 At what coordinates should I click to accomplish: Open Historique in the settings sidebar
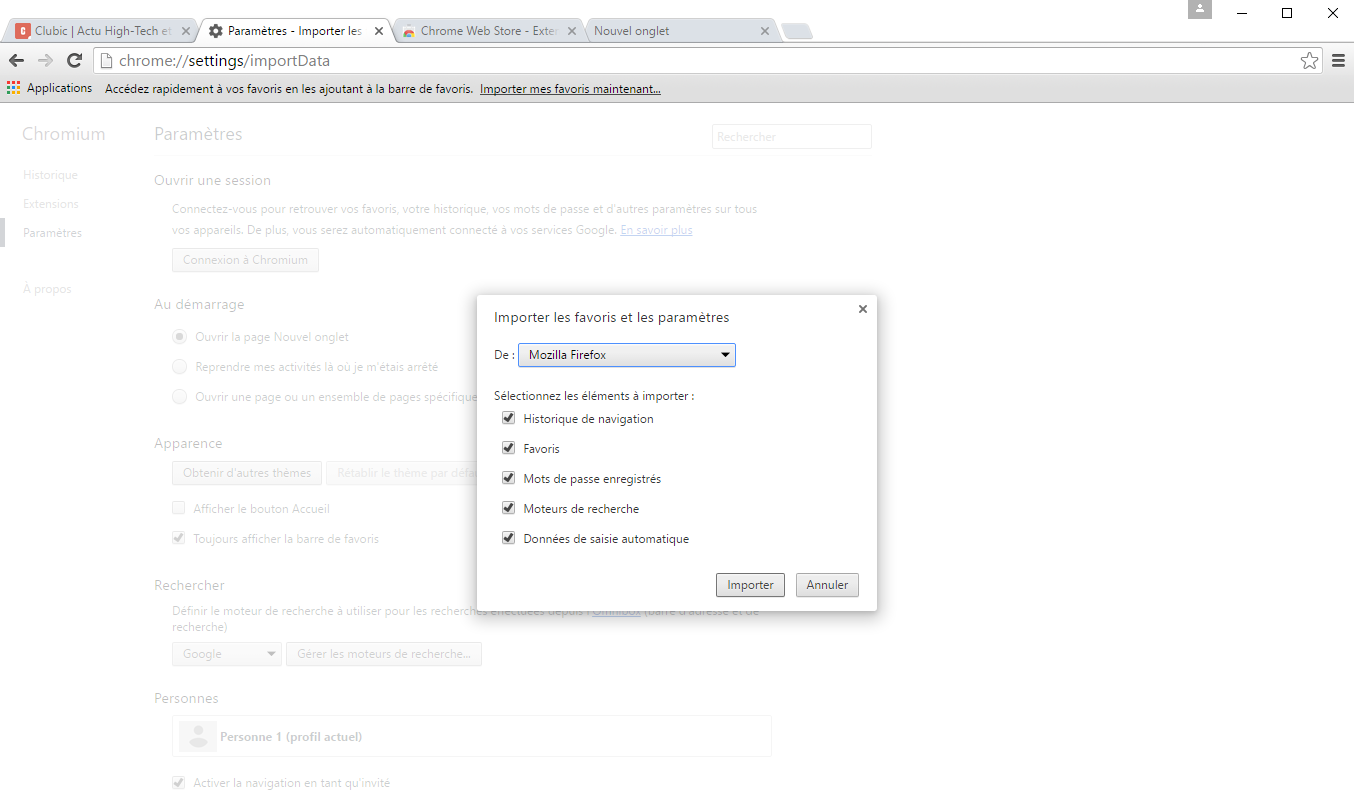[50, 175]
